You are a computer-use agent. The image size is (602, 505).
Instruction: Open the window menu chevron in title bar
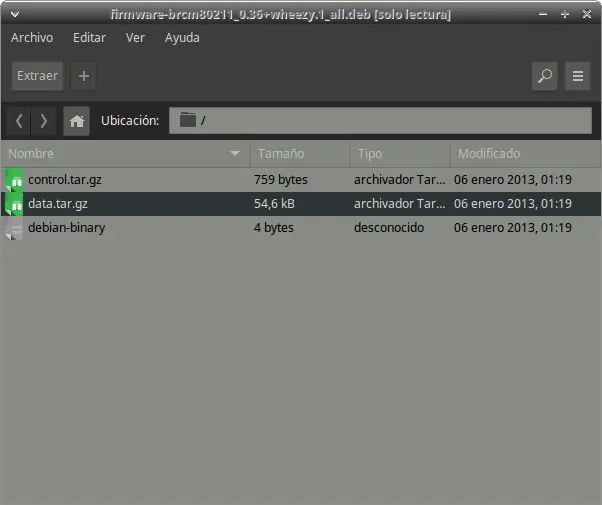15,15
